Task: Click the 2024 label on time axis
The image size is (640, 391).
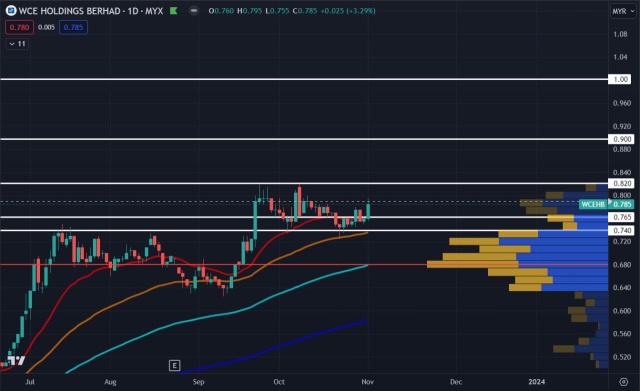Action: tap(536, 382)
